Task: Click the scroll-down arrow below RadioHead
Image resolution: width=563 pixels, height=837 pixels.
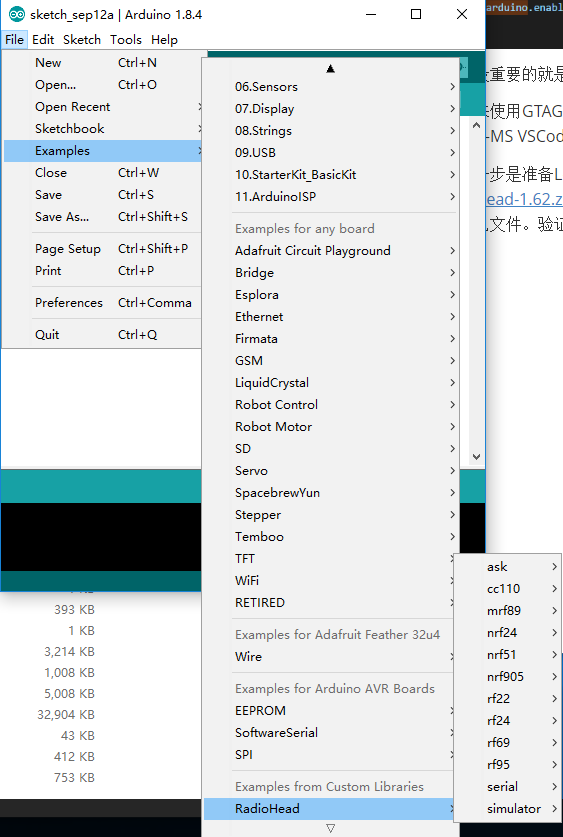Action: 330,828
